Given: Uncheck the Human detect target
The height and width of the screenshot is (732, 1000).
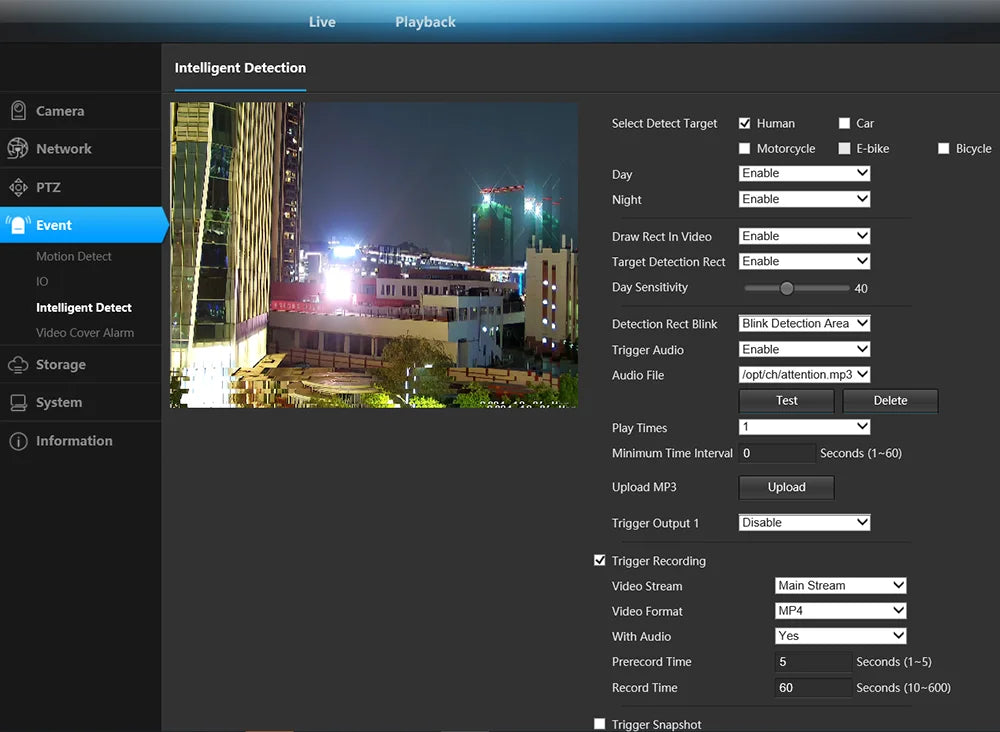Looking at the screenshot, I should [745, 122].
